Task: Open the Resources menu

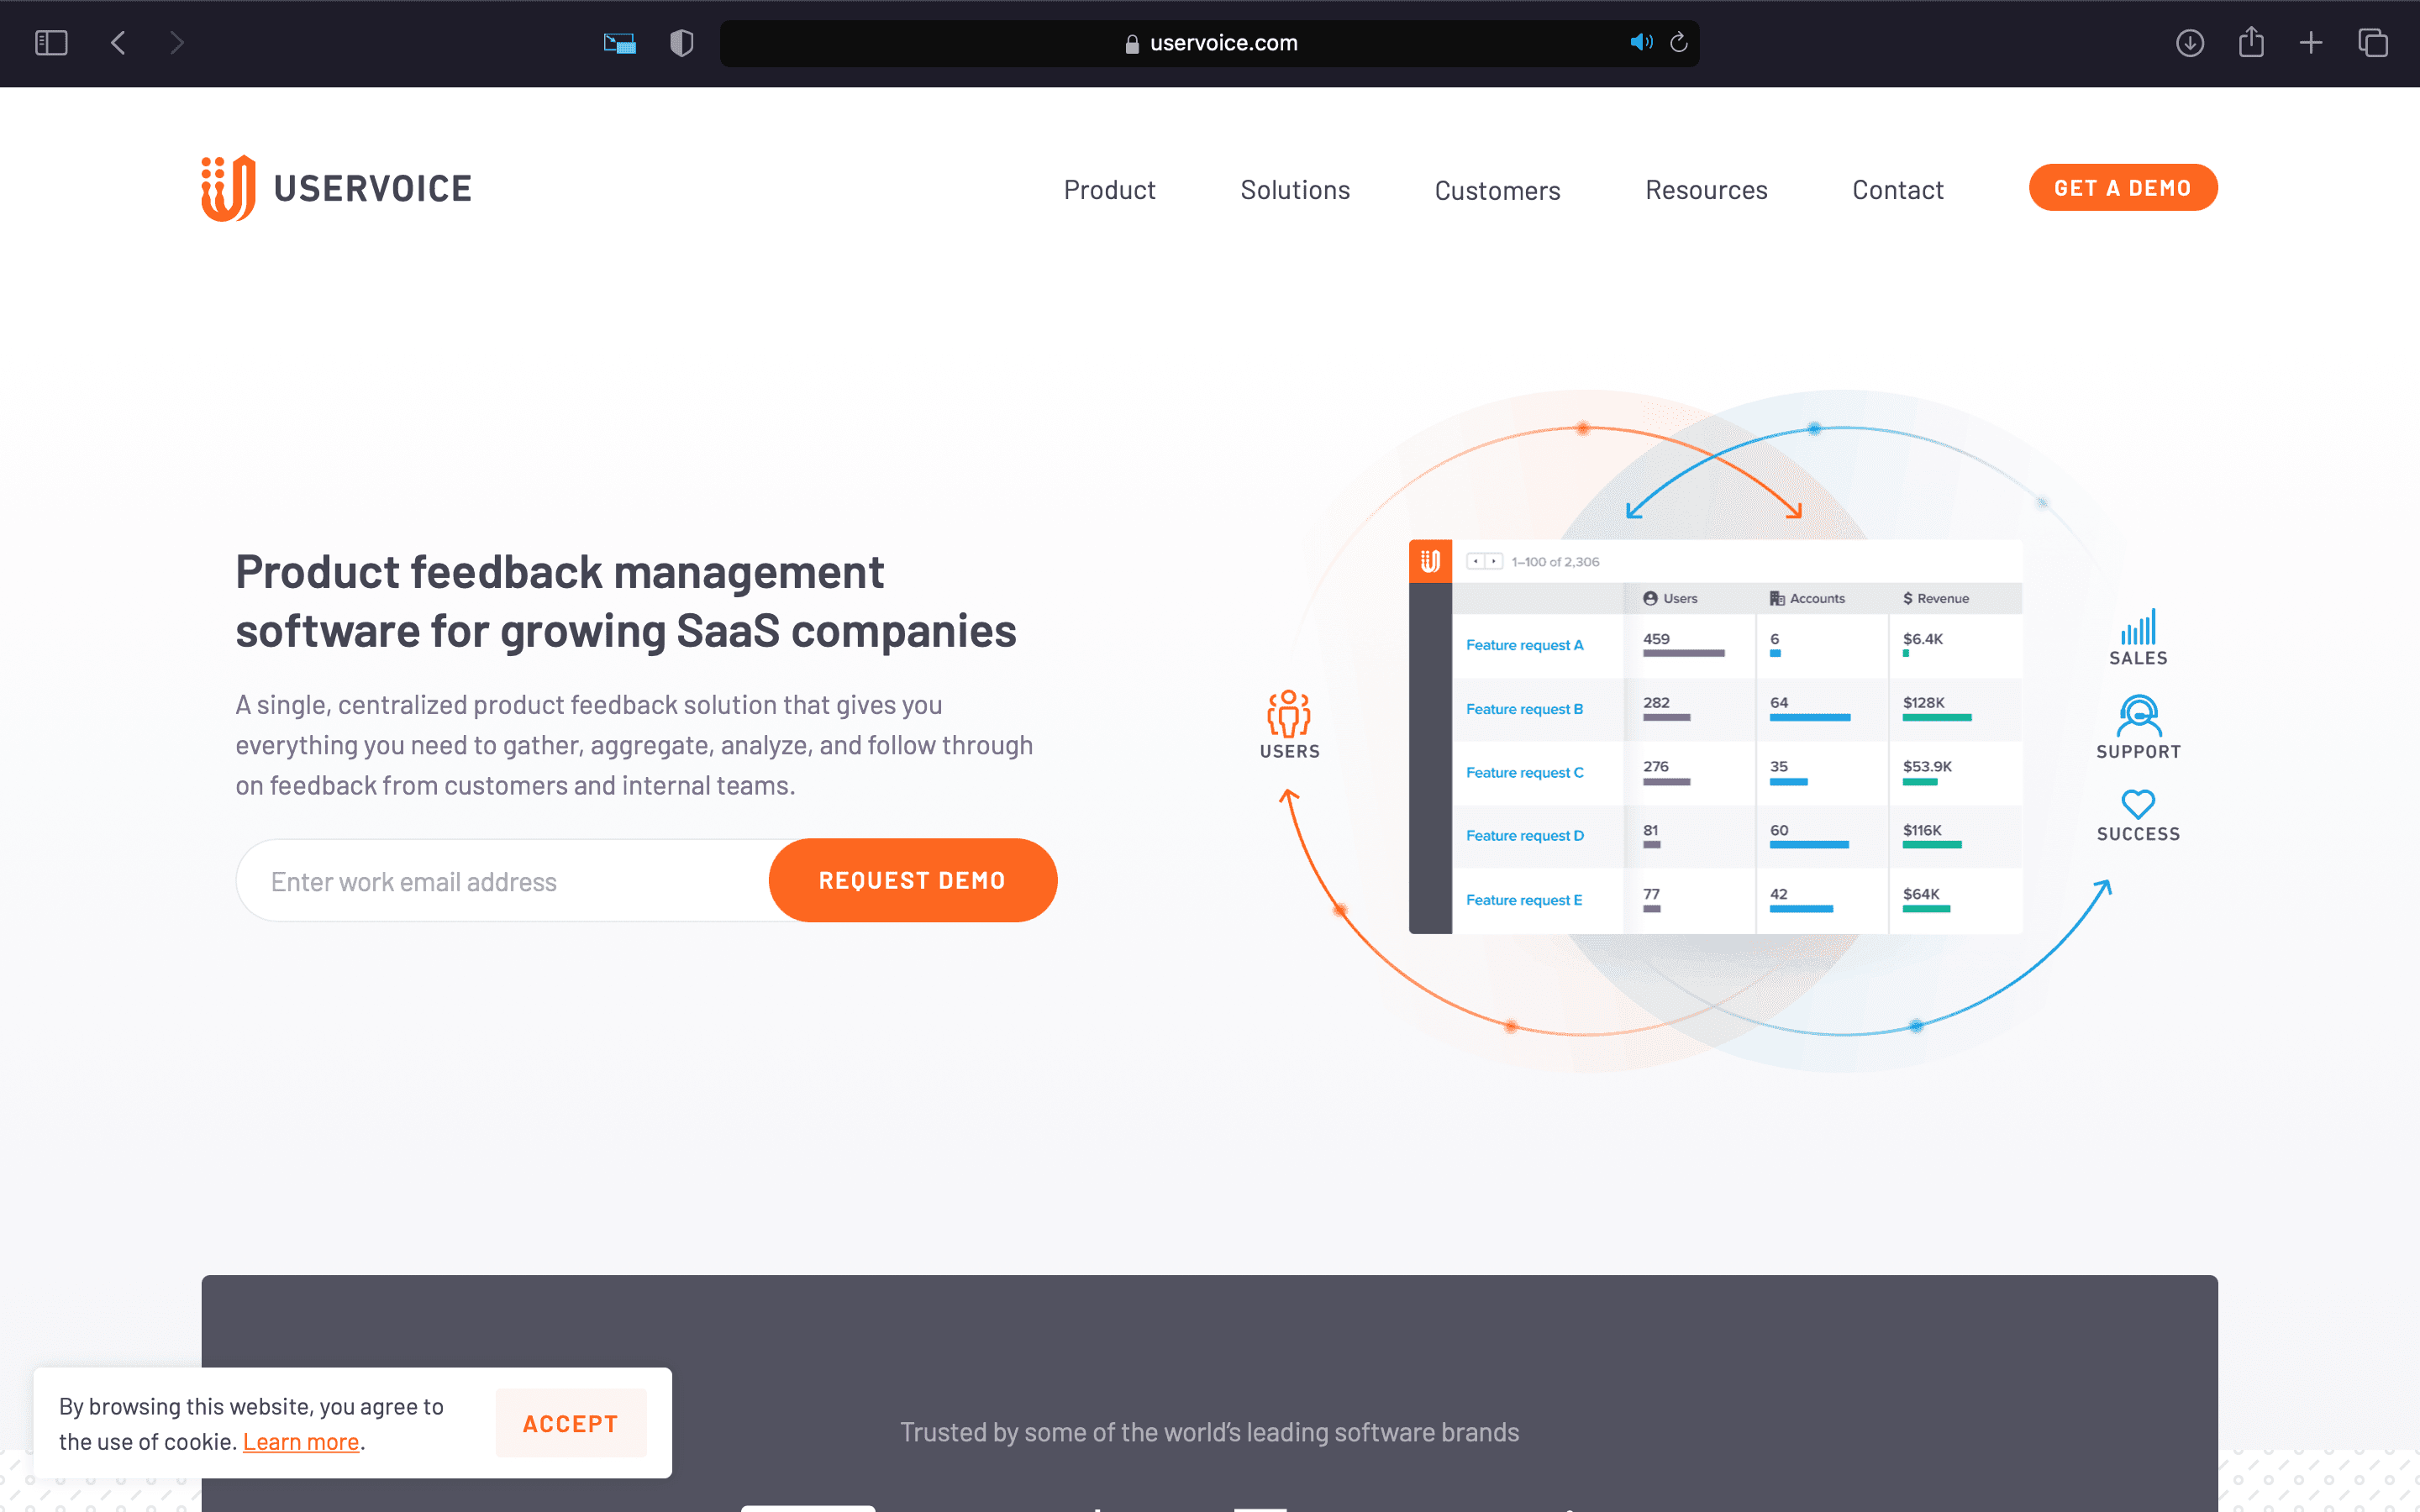Action: pyautogui.click(x=1706, y=189)
